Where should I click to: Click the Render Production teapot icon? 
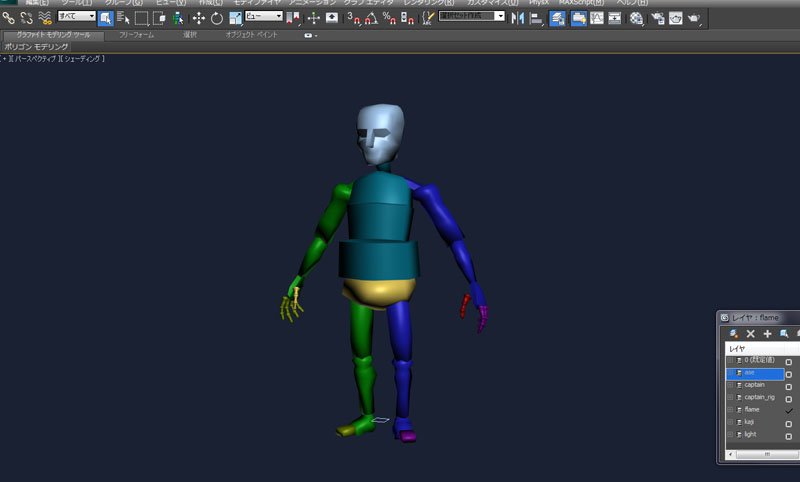(x=694, y=18)
